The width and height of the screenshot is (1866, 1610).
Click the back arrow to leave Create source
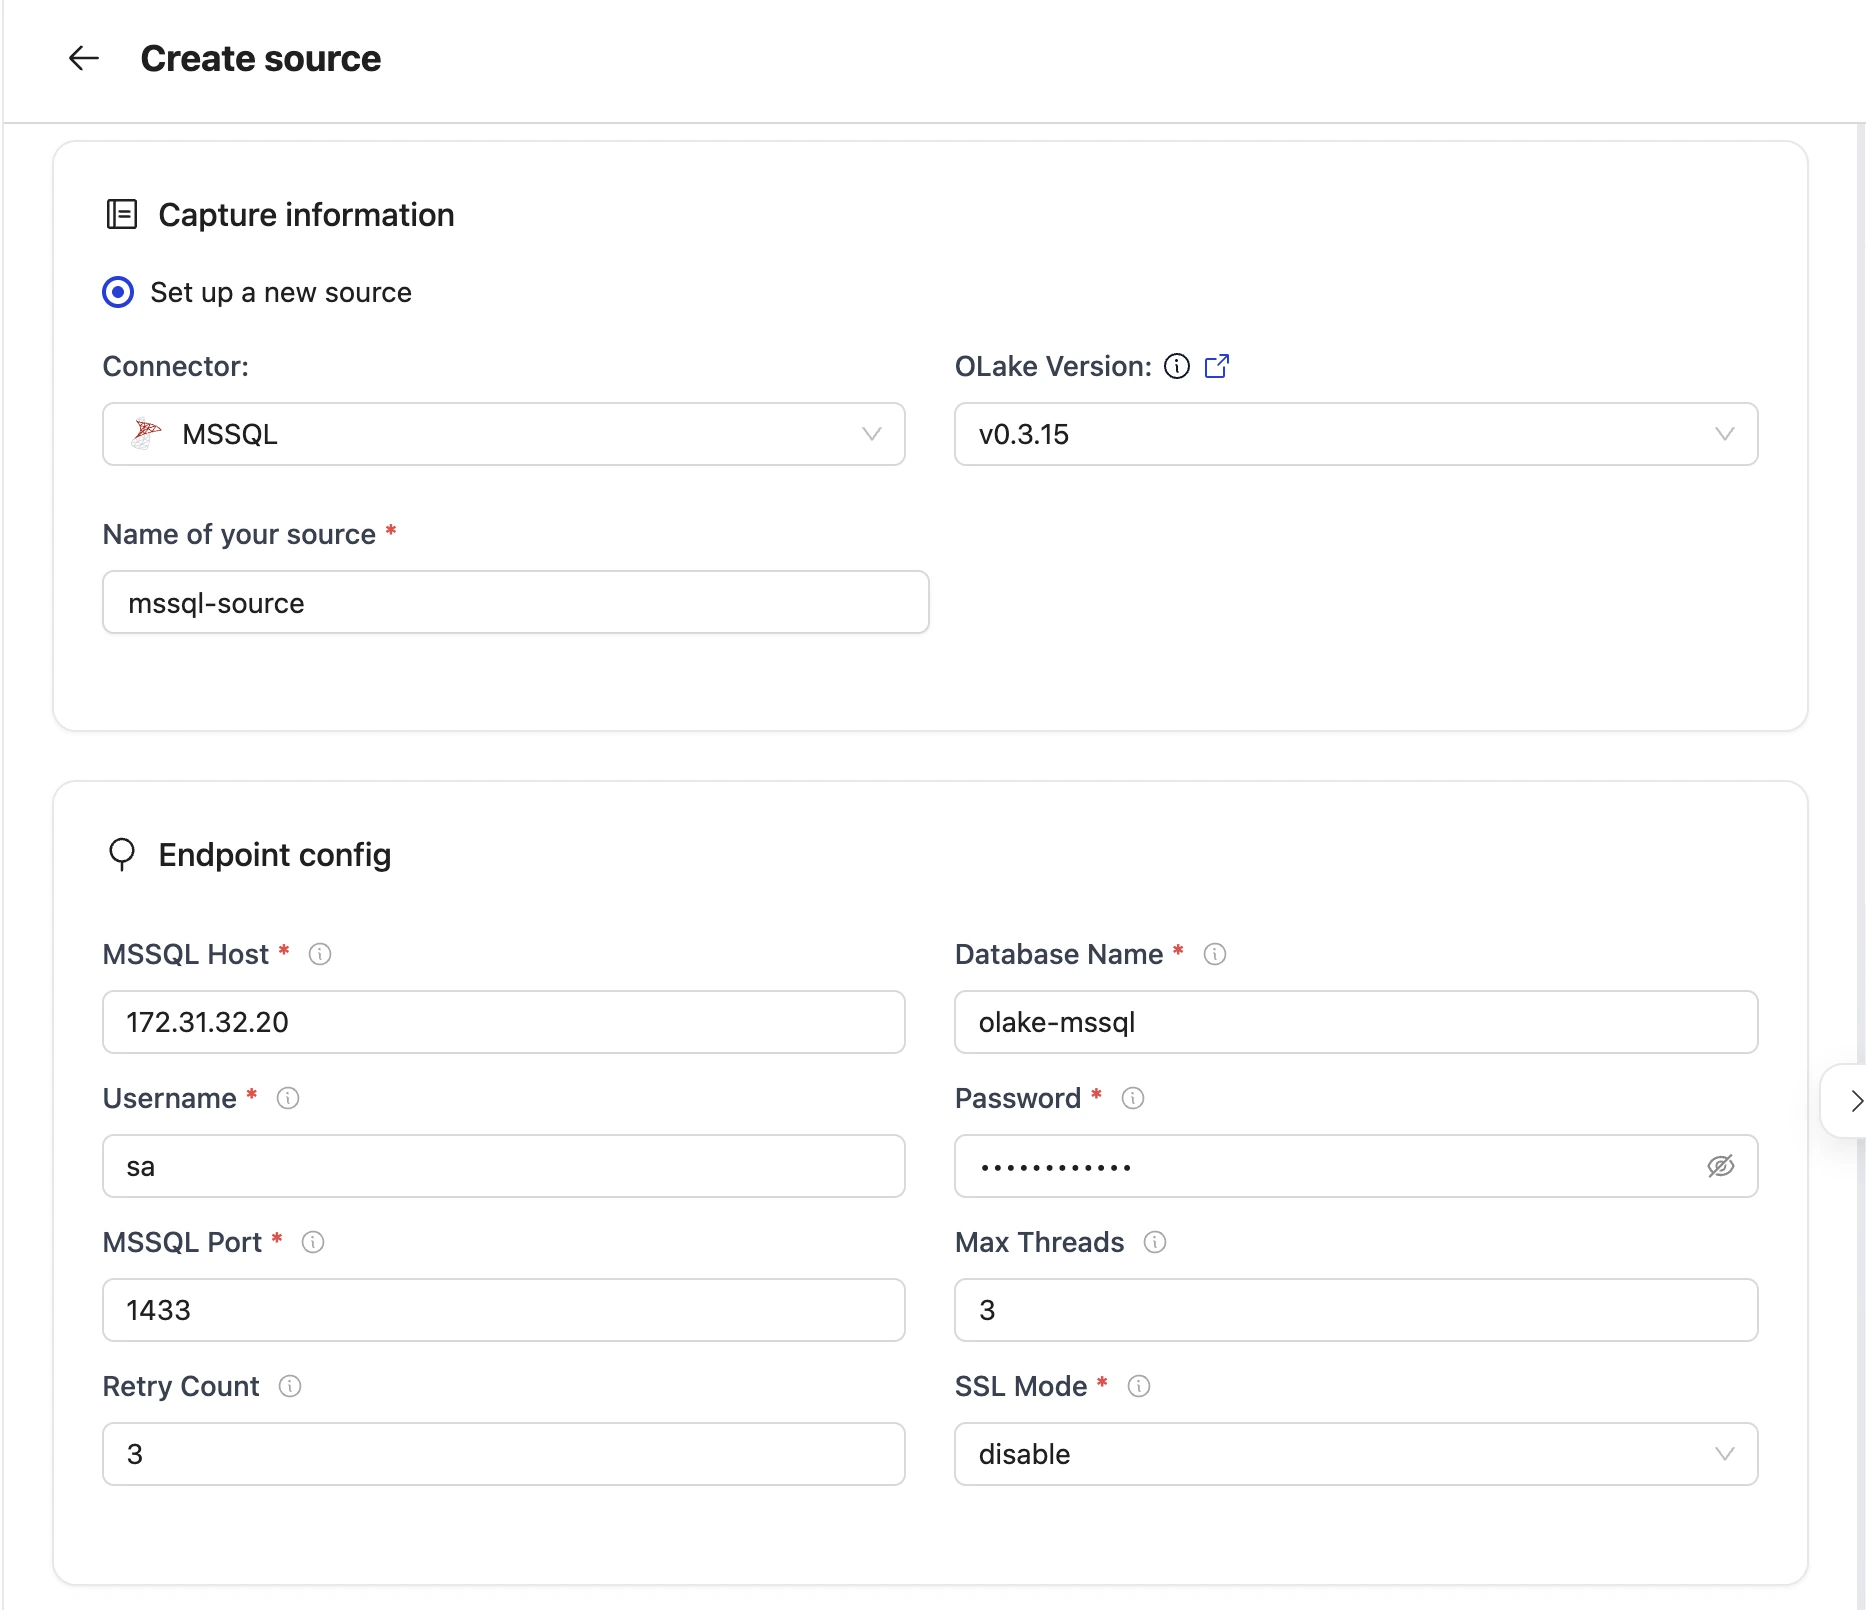[x=84, y=58]
